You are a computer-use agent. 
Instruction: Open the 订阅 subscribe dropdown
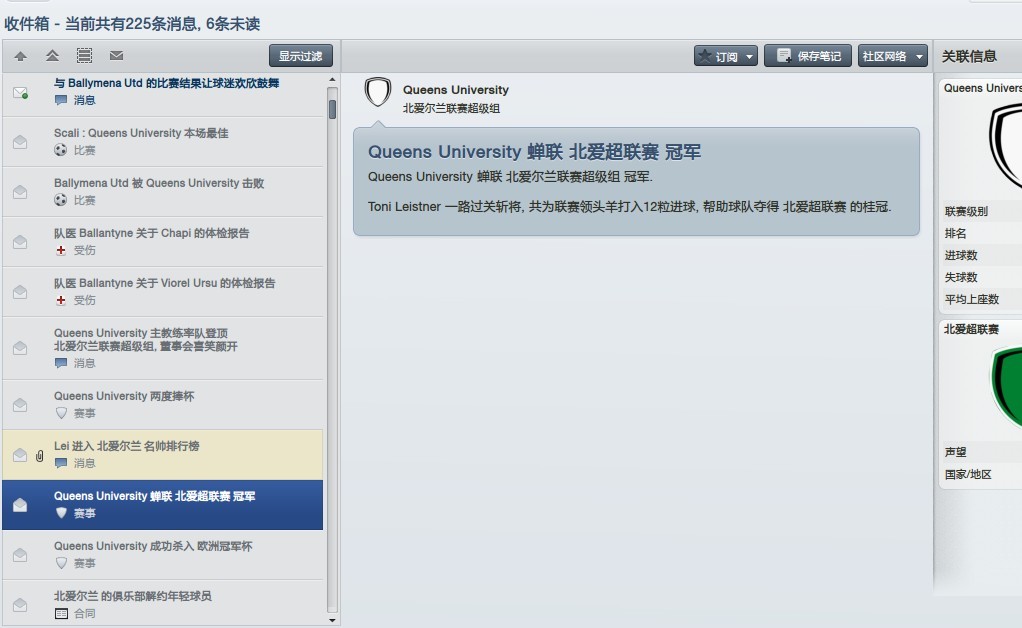tap(725, 57)
